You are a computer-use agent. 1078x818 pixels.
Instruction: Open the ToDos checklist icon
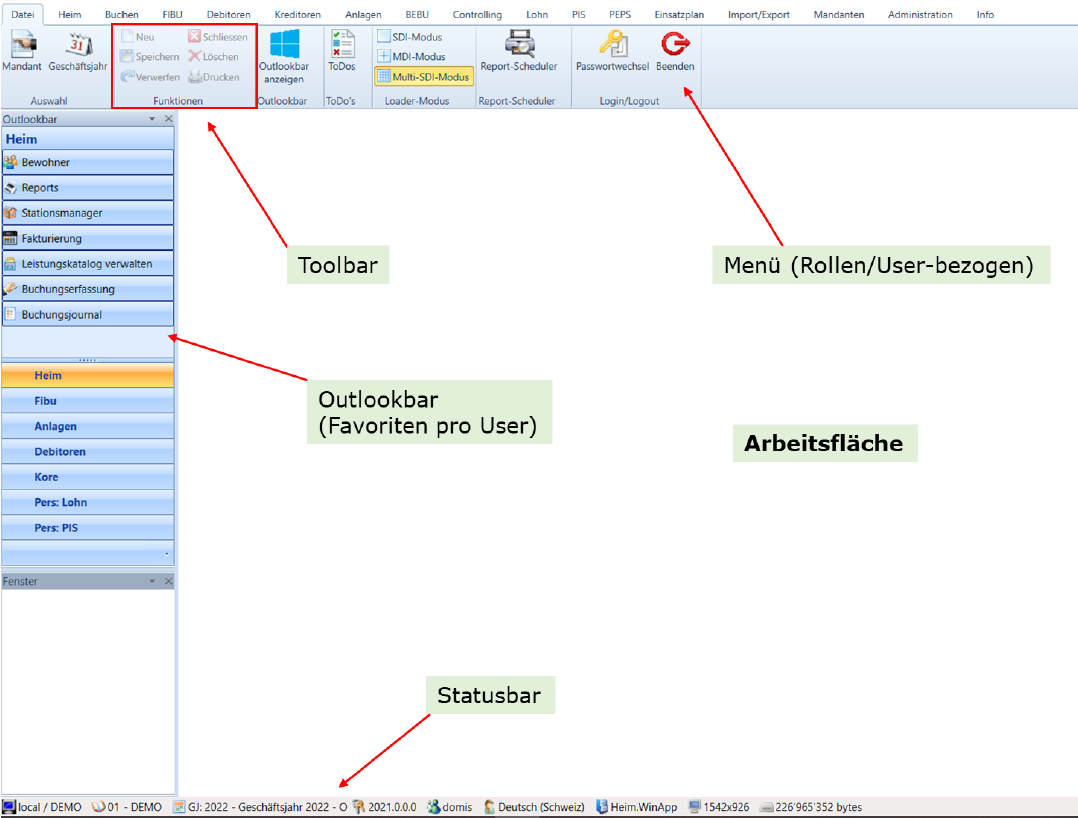pyautogui.click(x=342, y=45)
